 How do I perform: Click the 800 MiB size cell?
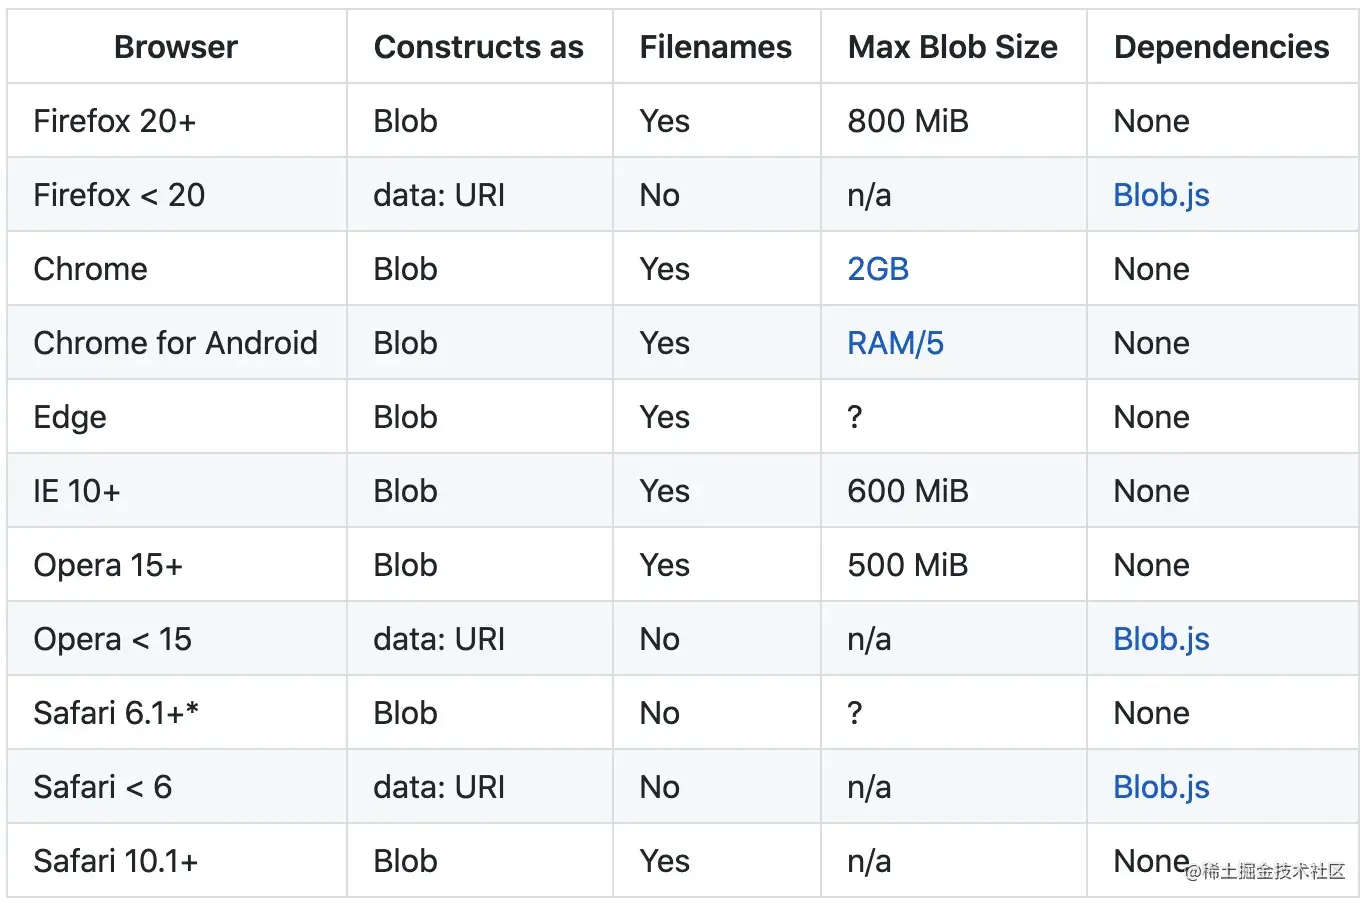[x=908, y=121]
